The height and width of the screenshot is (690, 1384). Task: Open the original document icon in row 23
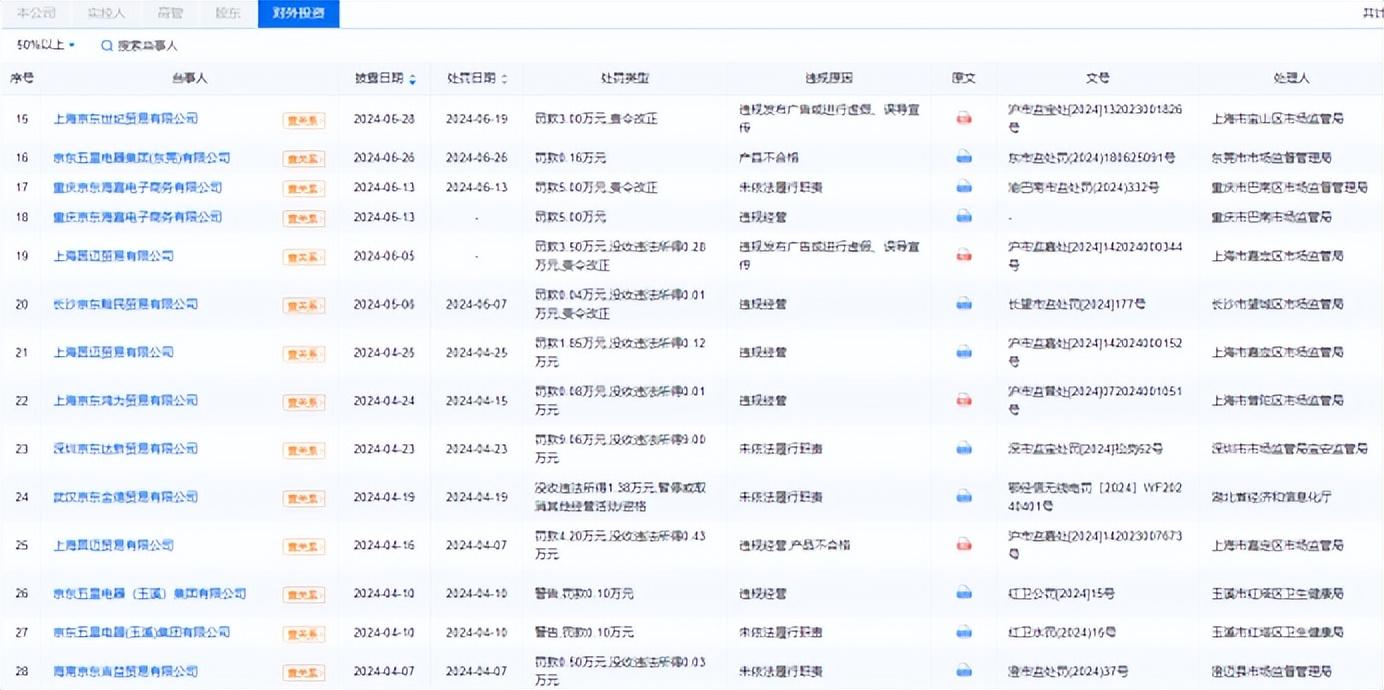[963, 448]
